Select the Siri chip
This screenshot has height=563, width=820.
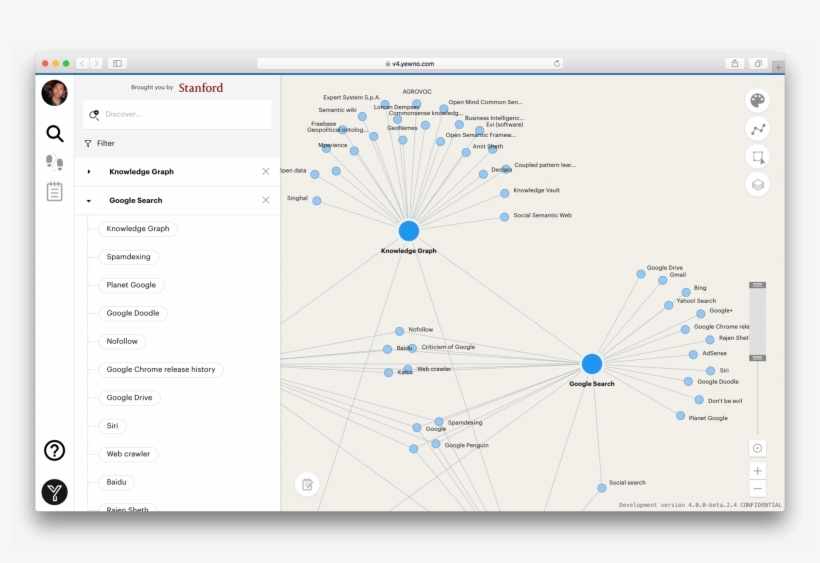(x=112, y=426)
